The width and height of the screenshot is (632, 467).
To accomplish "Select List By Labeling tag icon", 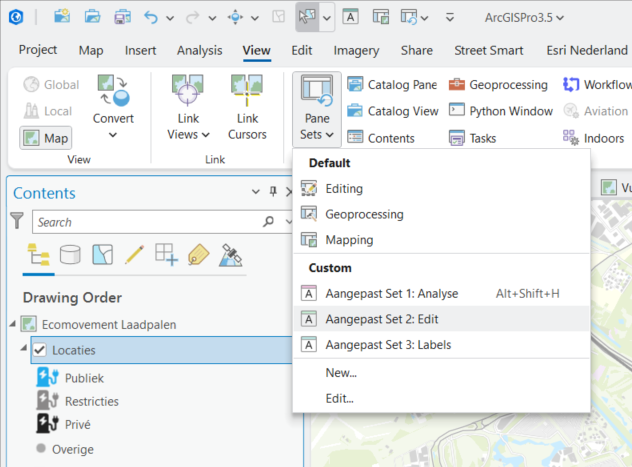I will coord(198,254).
